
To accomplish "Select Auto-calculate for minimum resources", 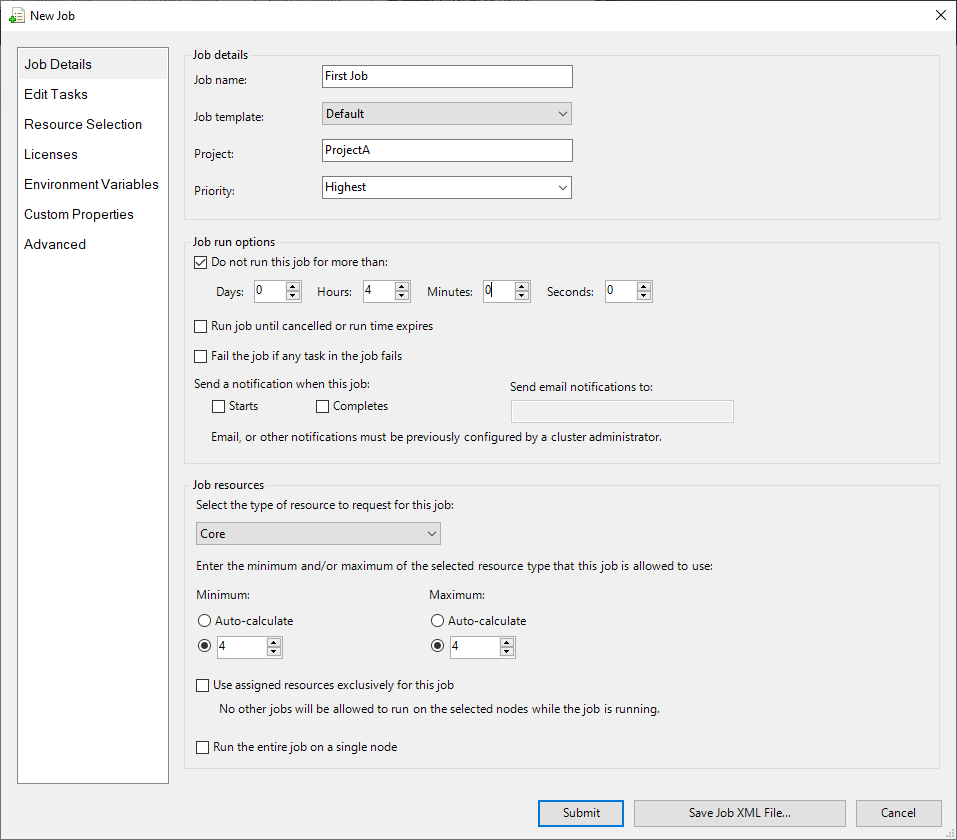I will [204, 620].
